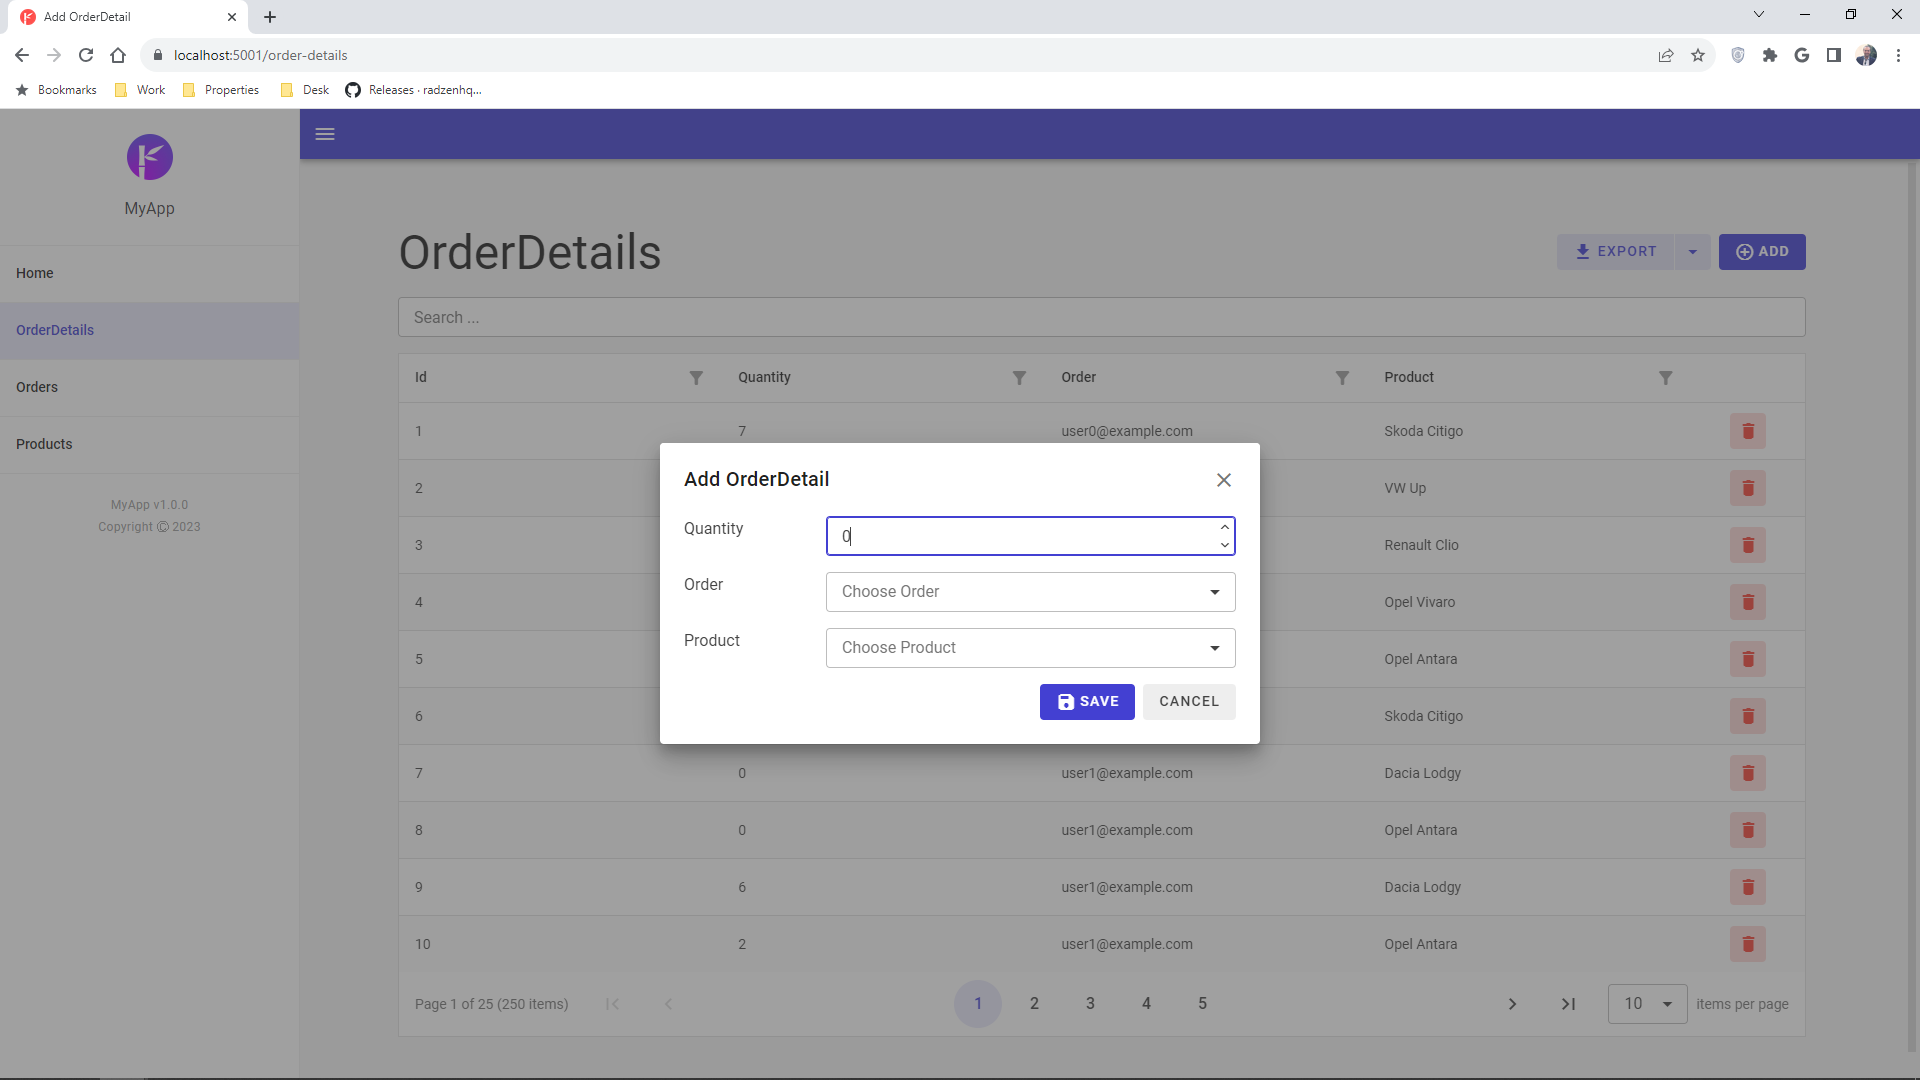Open Orders in the sidebar
The width and height of the screenshot is (1920, 1080).
click(149, 387)
